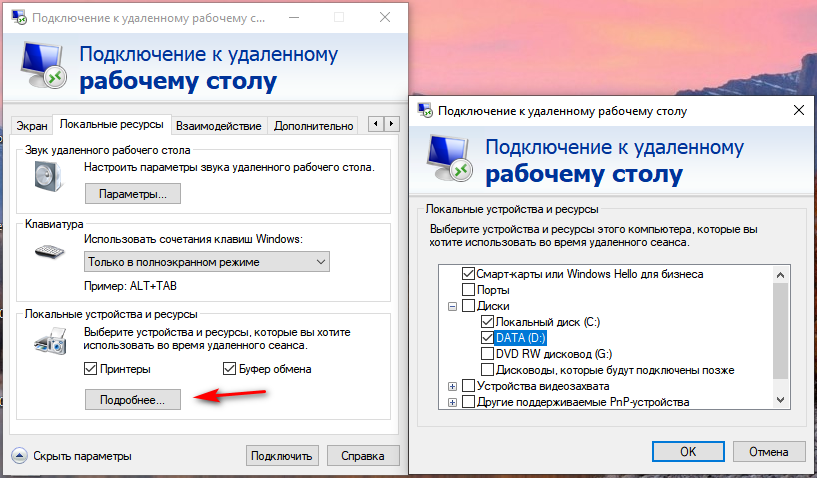This screenshot has height=478, width=817.
Task: Switch to the Экран tab
Action: pyautogui.click(x=30, y=126)
